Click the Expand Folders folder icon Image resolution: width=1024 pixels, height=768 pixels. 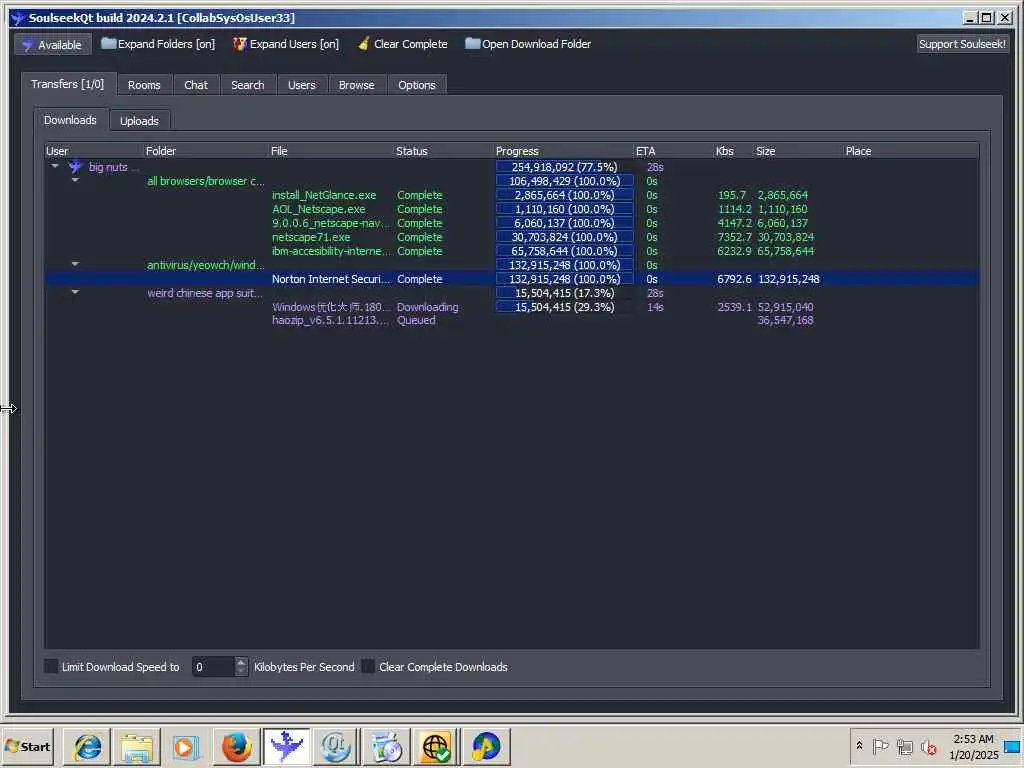pos(108,44)
